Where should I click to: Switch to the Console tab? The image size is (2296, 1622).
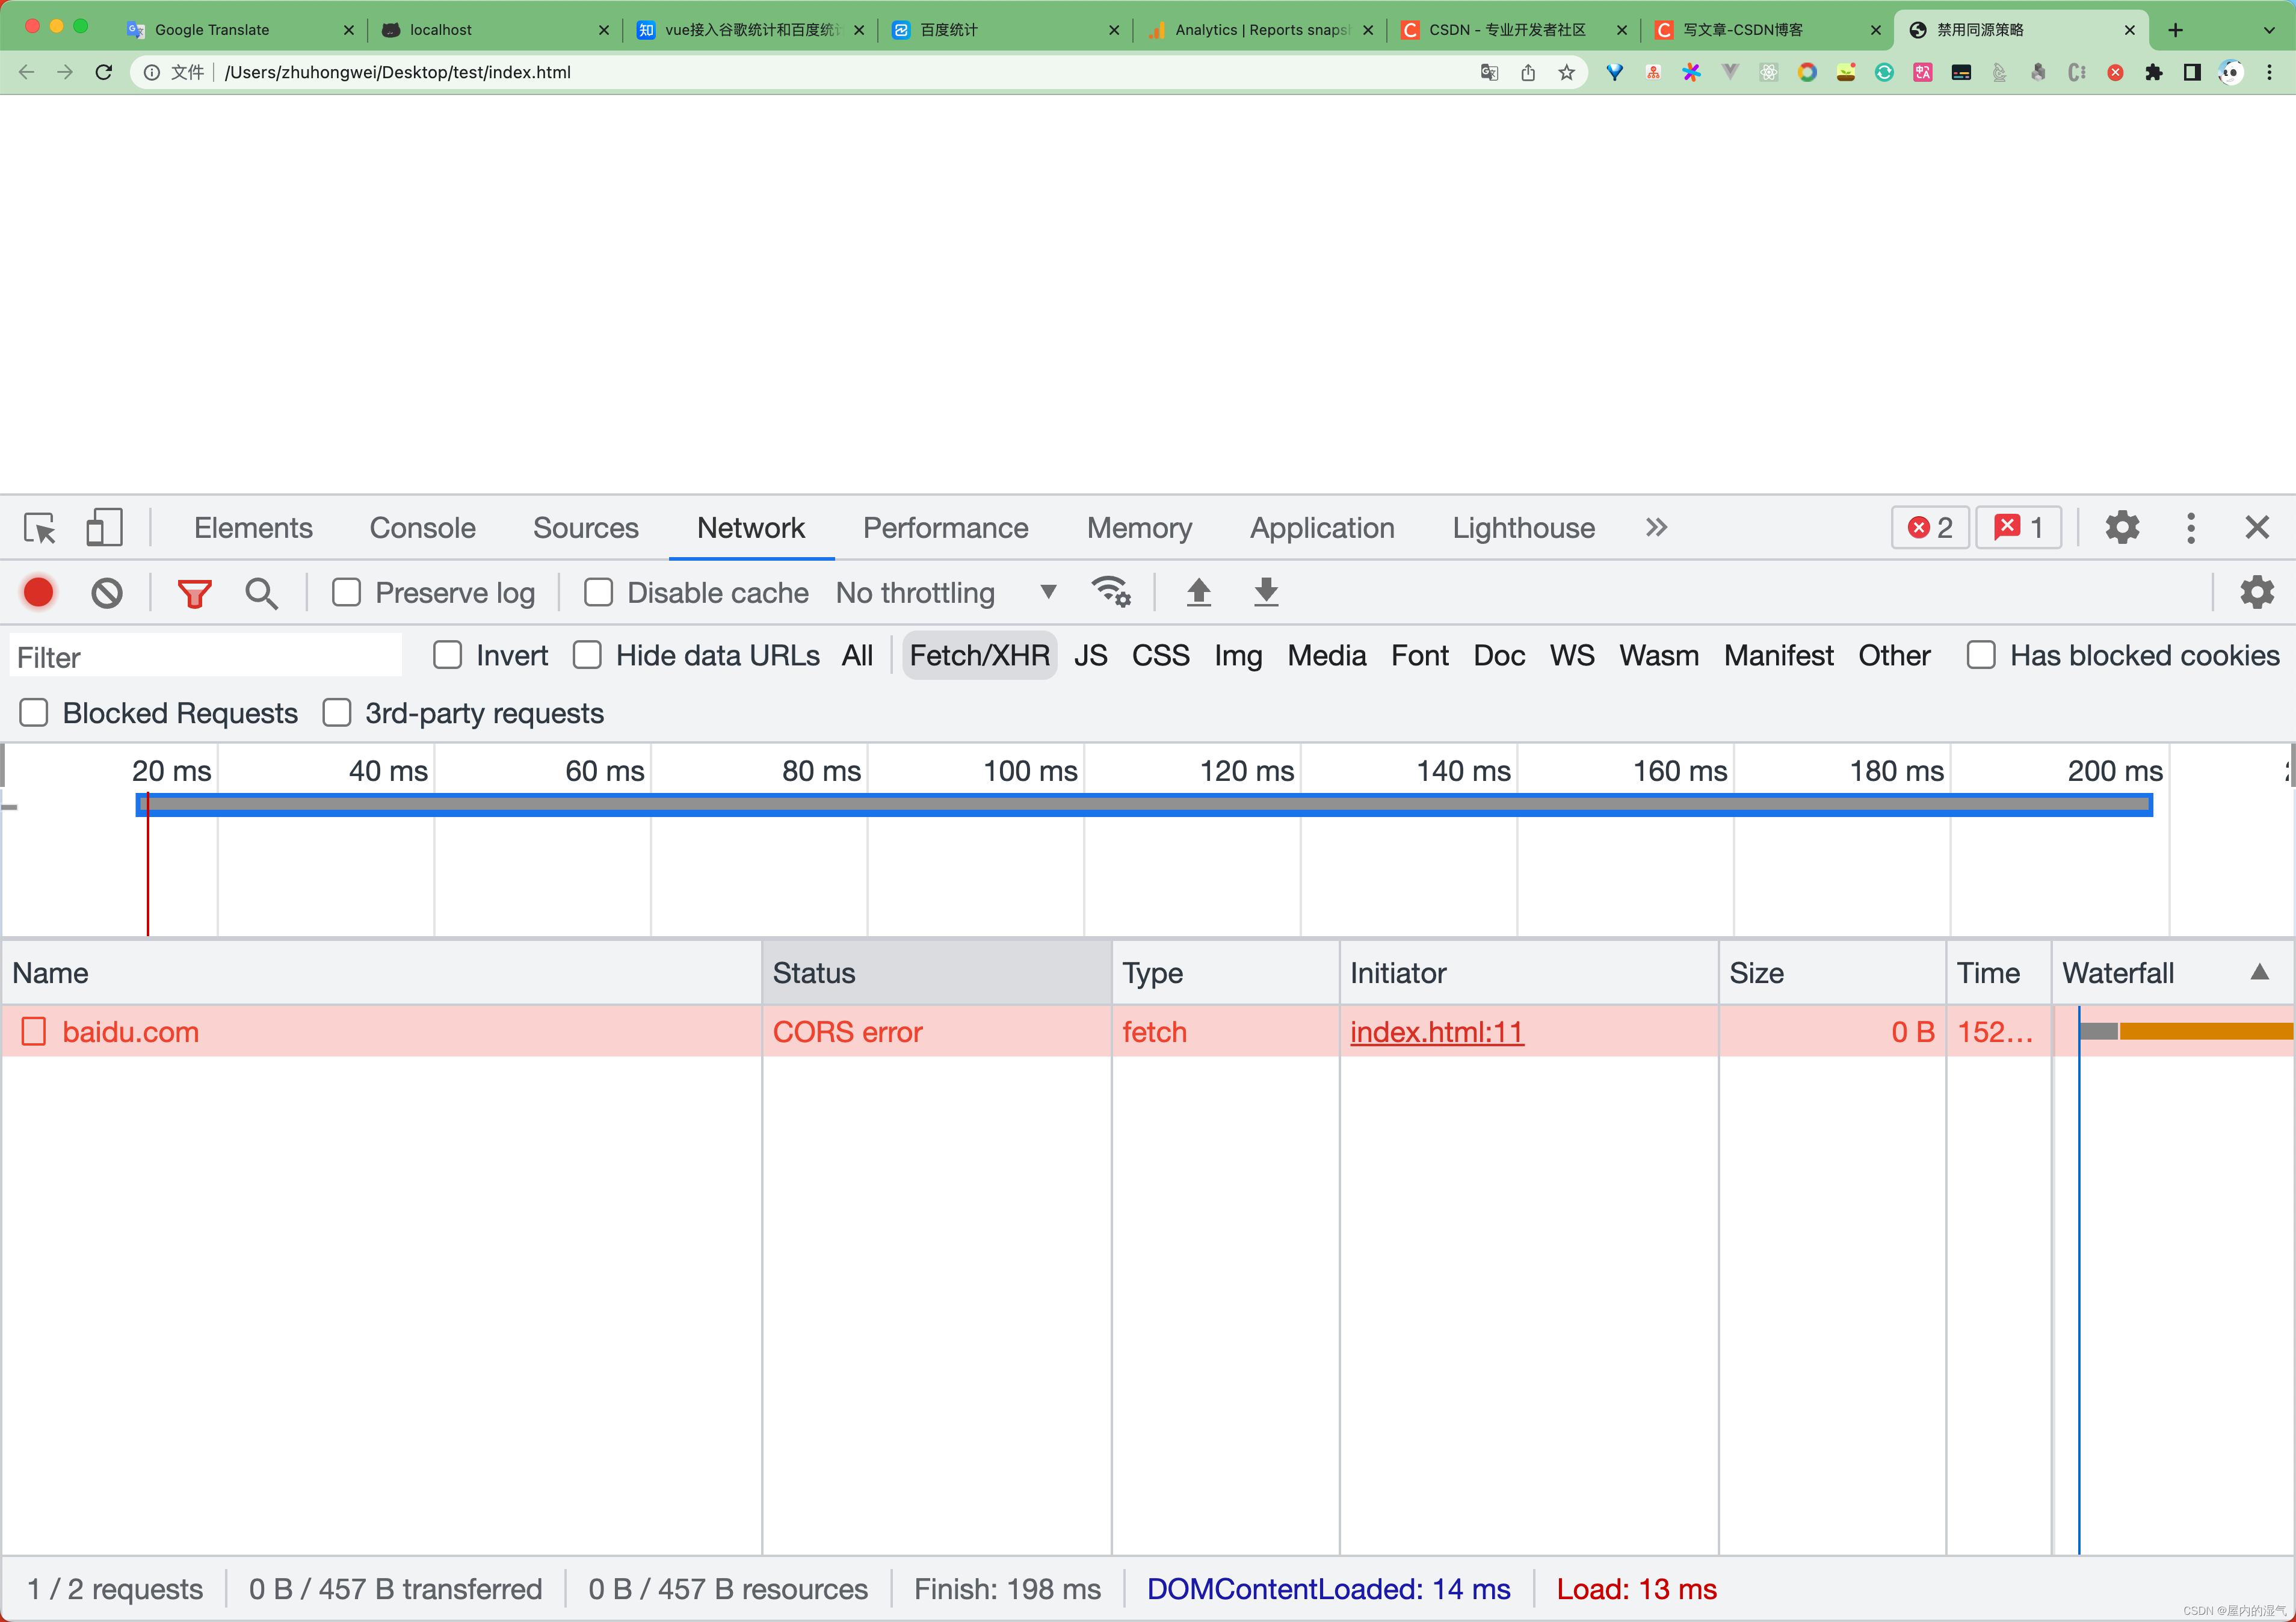pos(422,527)
